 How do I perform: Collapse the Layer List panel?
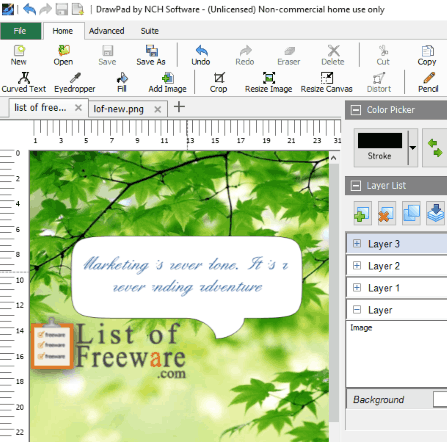point(356,186)
